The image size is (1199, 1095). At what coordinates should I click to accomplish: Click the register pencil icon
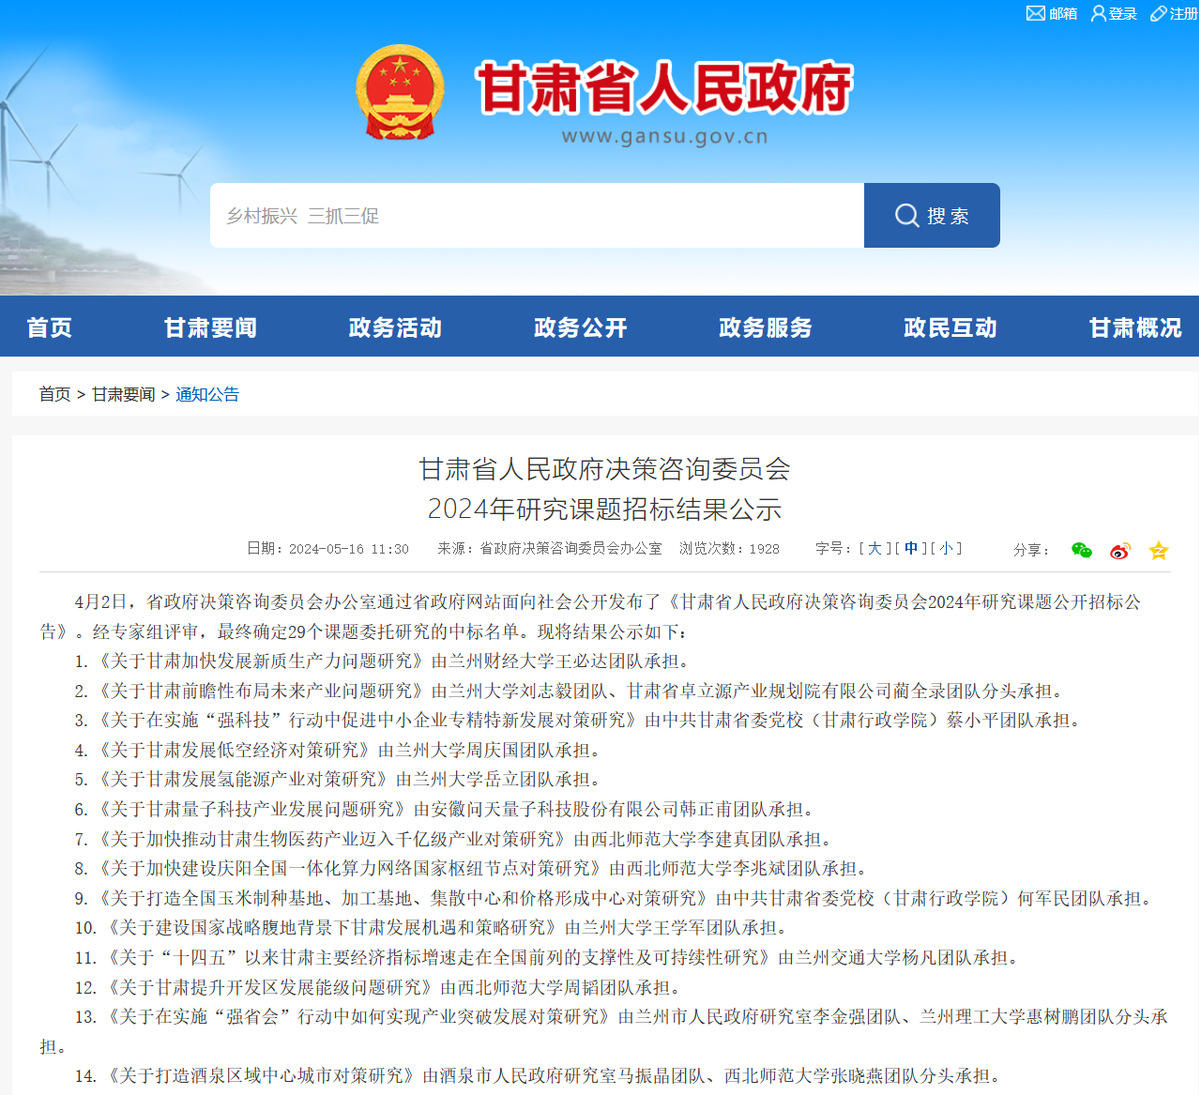click(x=1158, y=13)
